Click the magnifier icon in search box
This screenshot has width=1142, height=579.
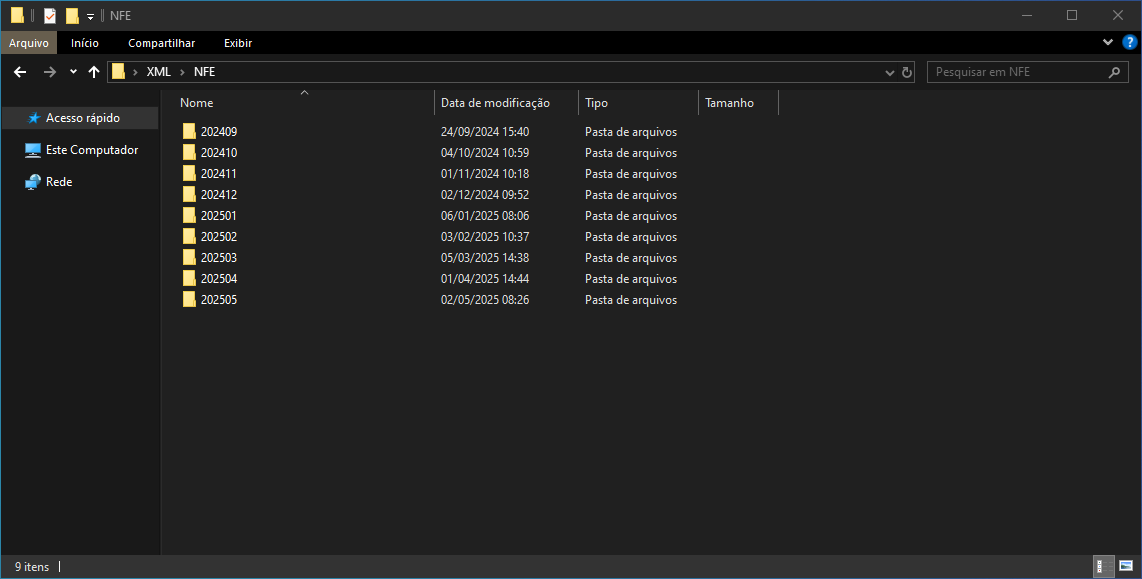click(x=1115, y=72)
